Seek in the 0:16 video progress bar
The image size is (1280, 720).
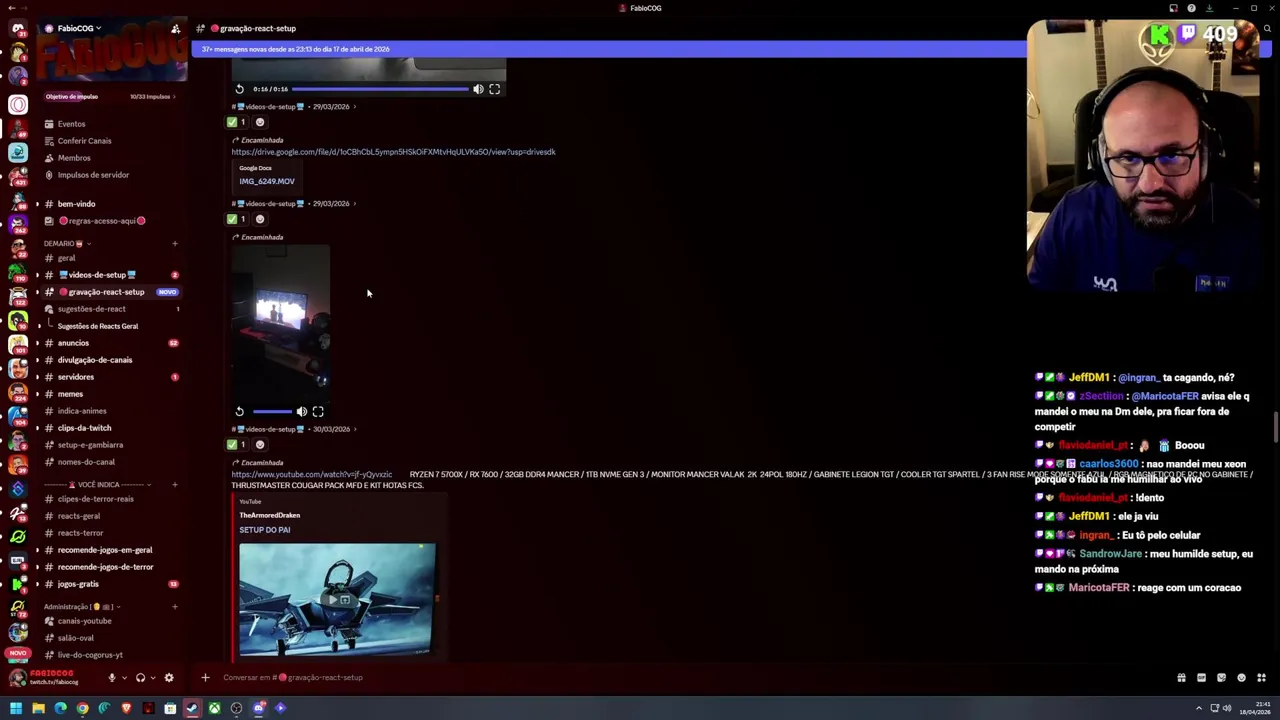[x=380, y=89]
